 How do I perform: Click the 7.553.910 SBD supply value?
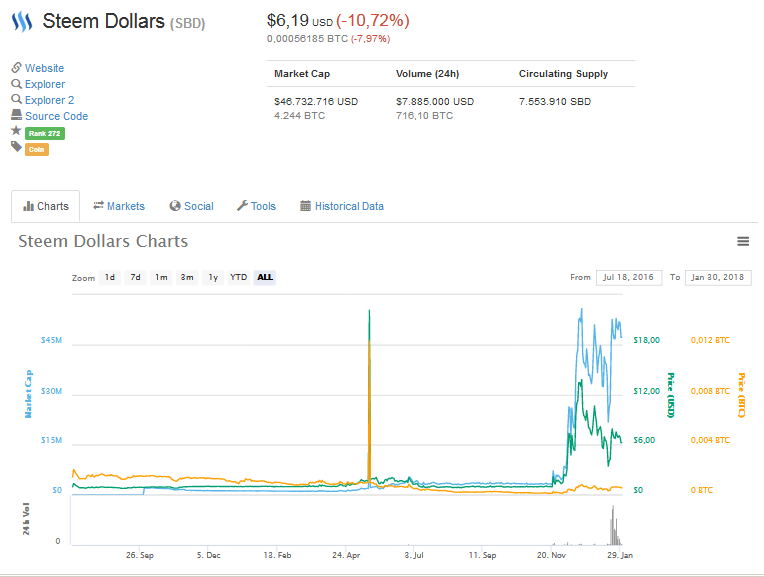[x=554, y=101]
